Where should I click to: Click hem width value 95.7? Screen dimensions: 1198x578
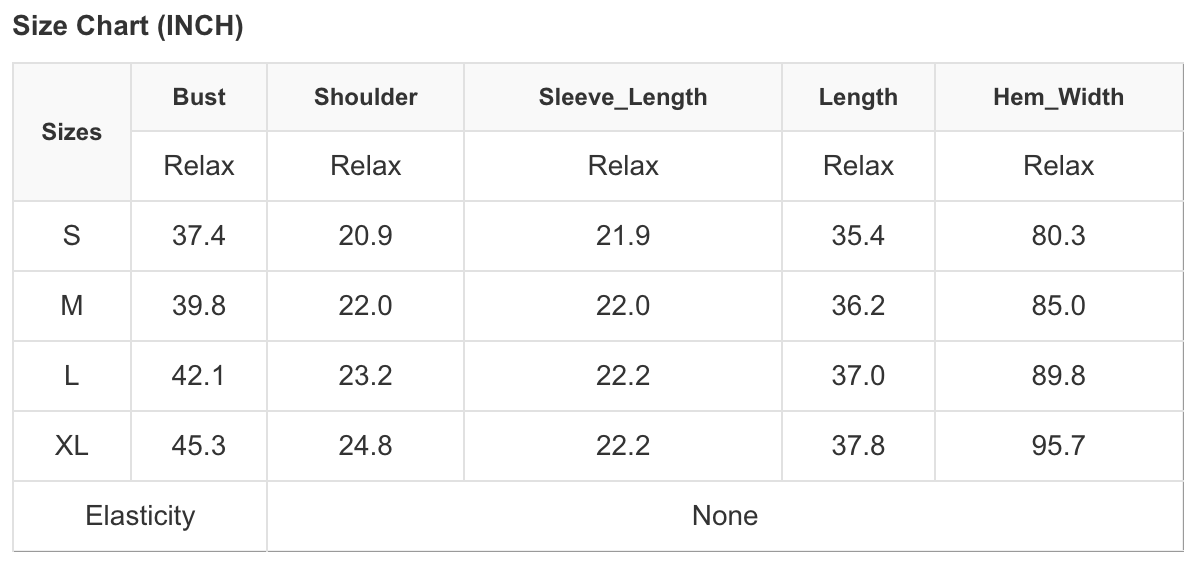point(1058,445)
